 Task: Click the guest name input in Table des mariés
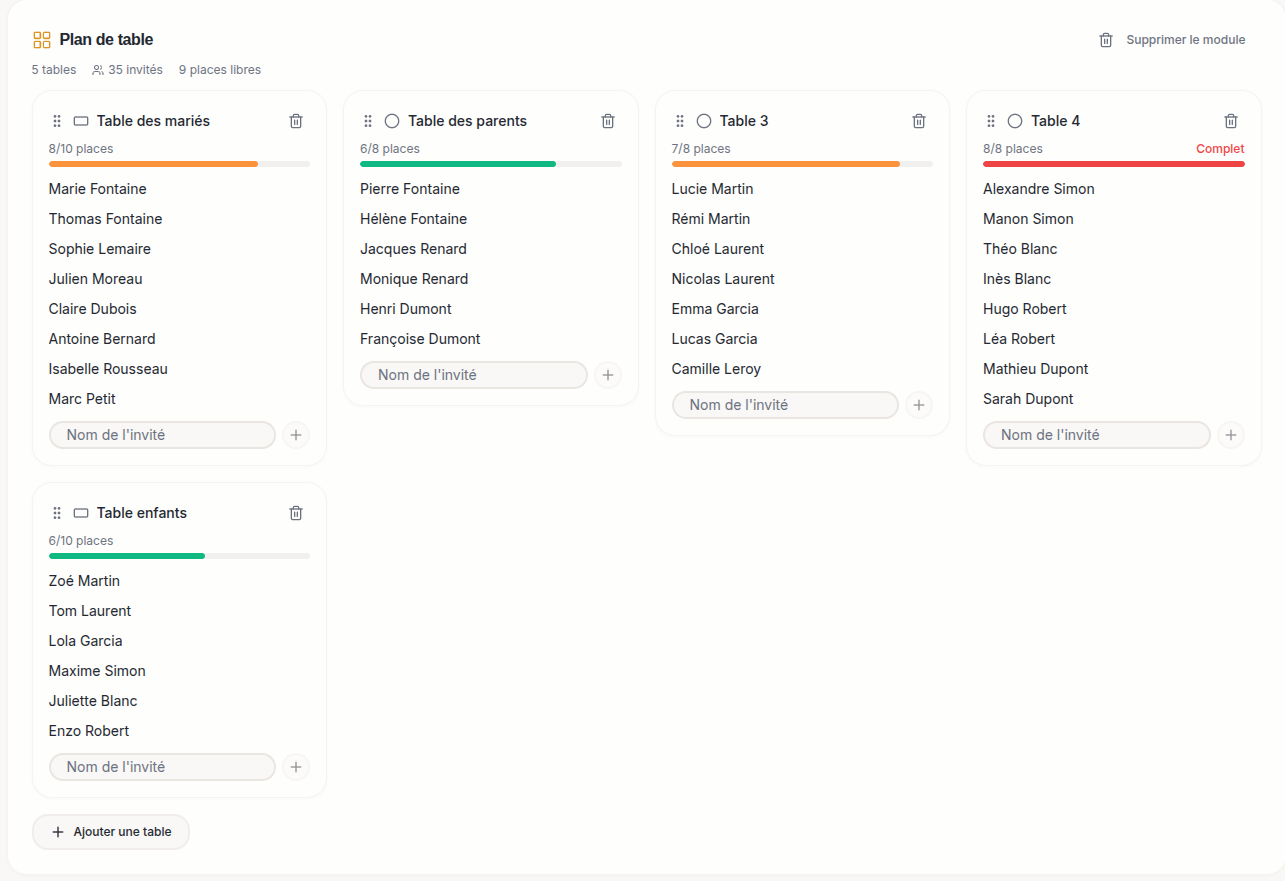tap(162, 435)
